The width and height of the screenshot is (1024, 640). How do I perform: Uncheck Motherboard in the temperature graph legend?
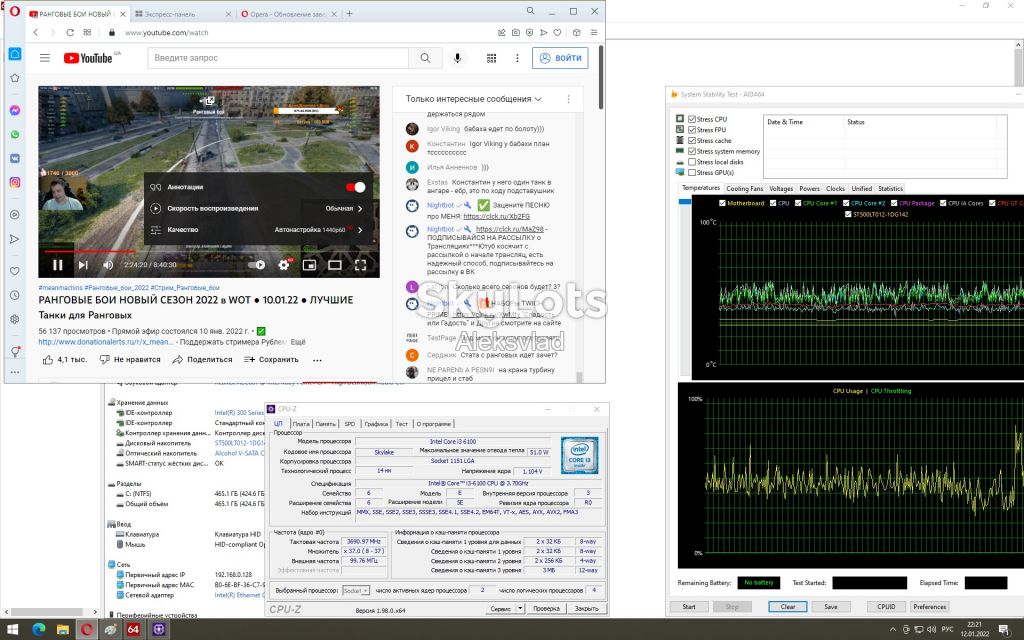point(722,203)
